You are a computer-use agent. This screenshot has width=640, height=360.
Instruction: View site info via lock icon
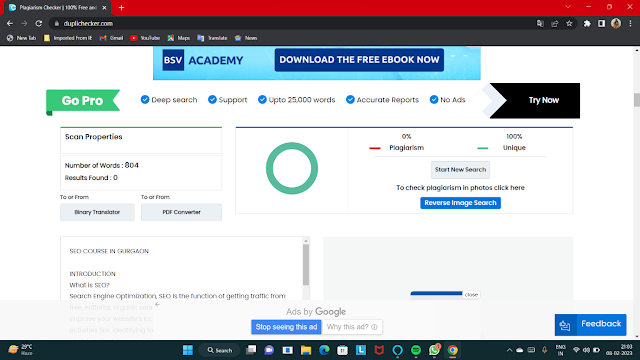coord(57,24)
